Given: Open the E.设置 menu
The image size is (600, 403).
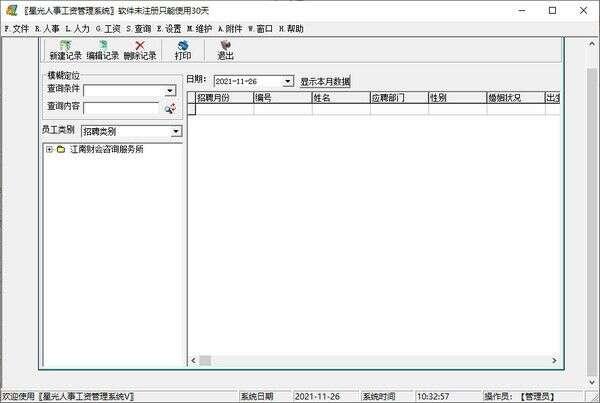Looking at the screenshot, I should pos(169,29).
